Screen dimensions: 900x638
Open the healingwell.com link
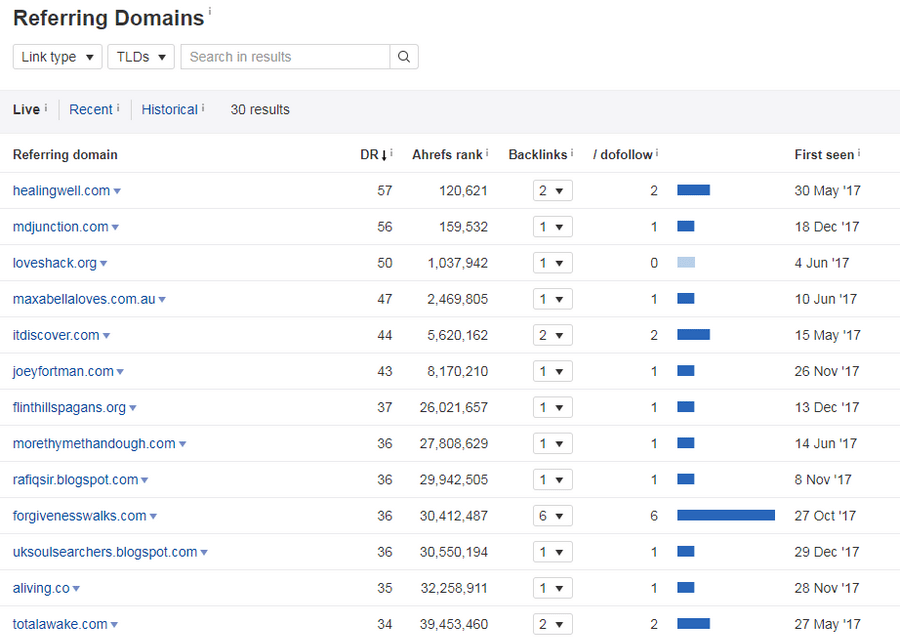tap(61, 190)
